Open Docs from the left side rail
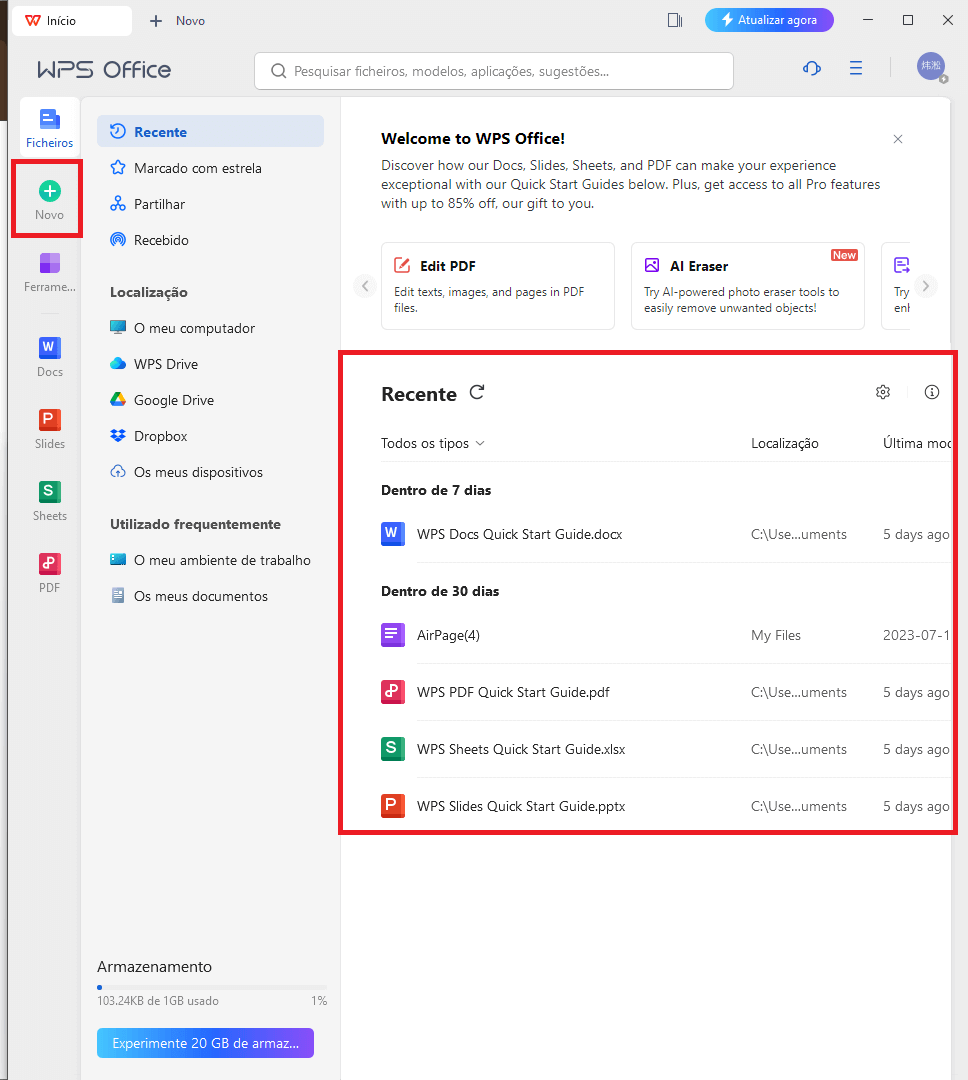The image size is (968, 1080). (48, 355)
